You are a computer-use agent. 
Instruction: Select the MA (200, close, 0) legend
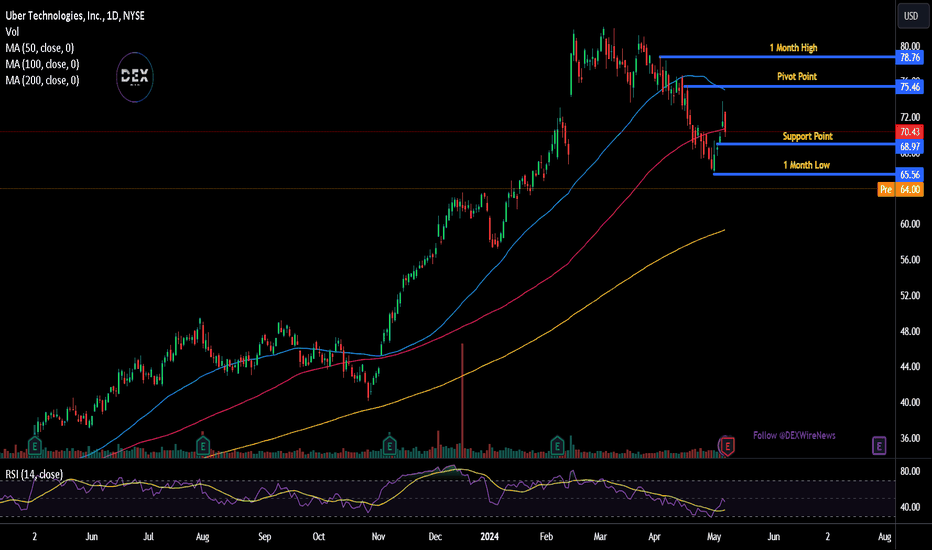pyautogui.click(x=42, y=80)
